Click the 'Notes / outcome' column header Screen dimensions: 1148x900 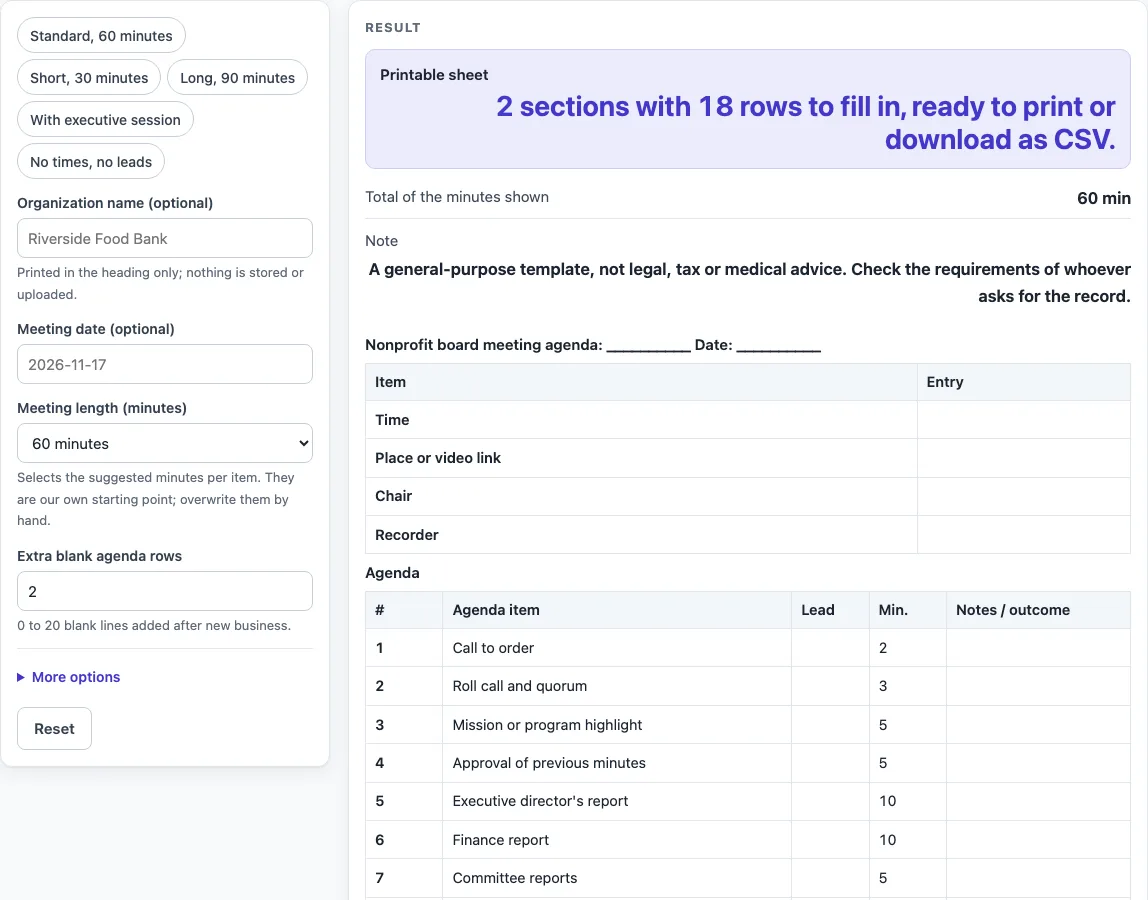tap(1013, 610)
